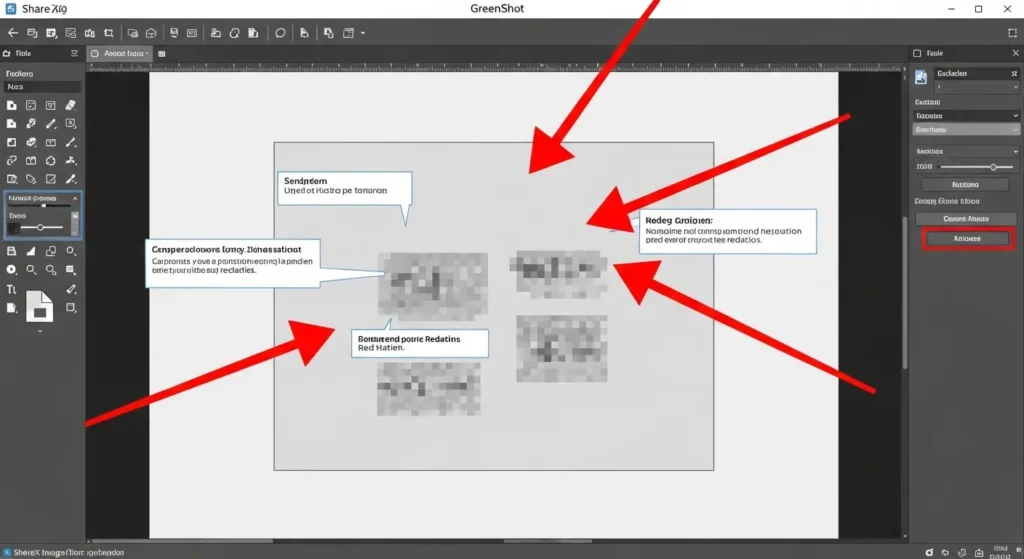Click the fullscreen corner-brackets icon in the top toolbar
Image resolution: width=1024 pixels, height=559 pixels.
[x=1012, y=33]
